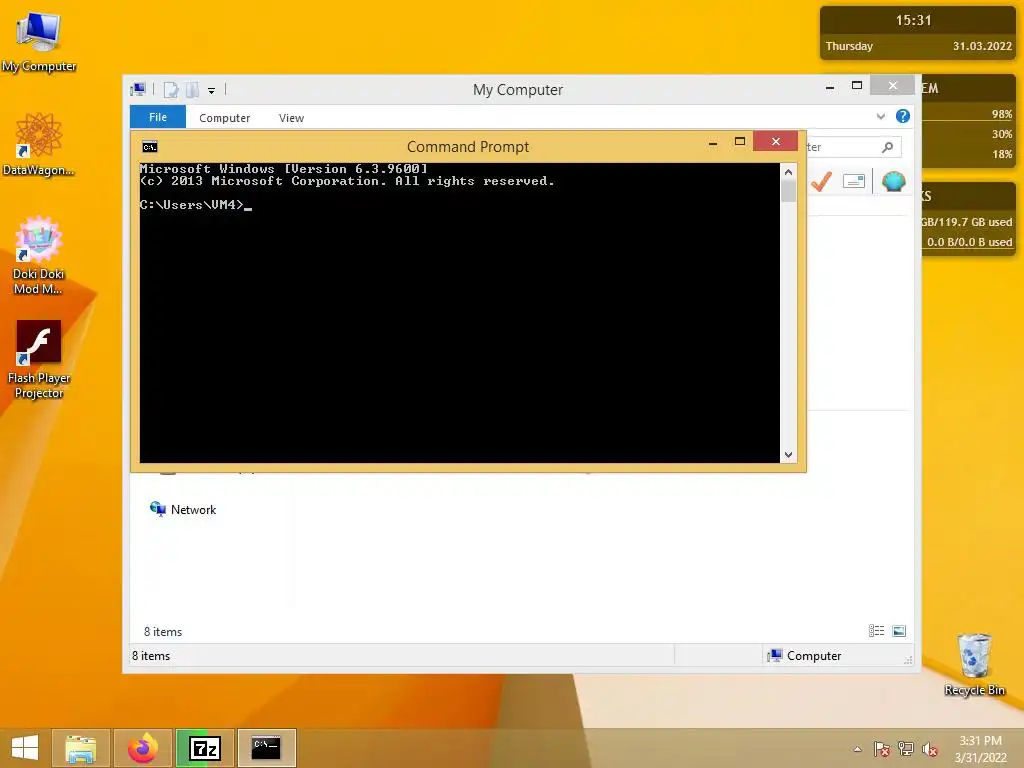Viewport: 1024px width, 768px height.
Task: Launch the DataWagon desktop shortcut
Action: click(39, 144)
